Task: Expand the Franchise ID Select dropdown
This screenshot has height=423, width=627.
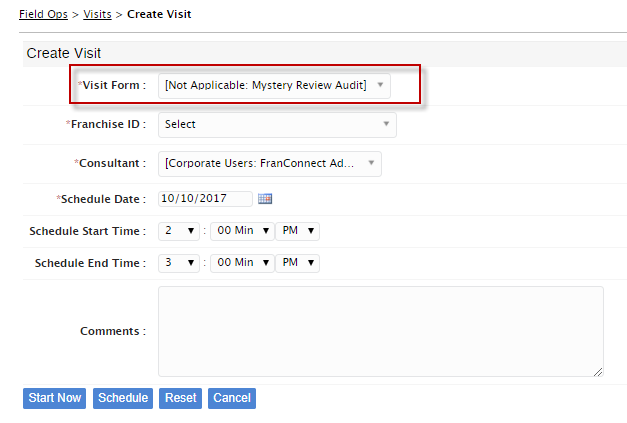Action: coord(277,125)
